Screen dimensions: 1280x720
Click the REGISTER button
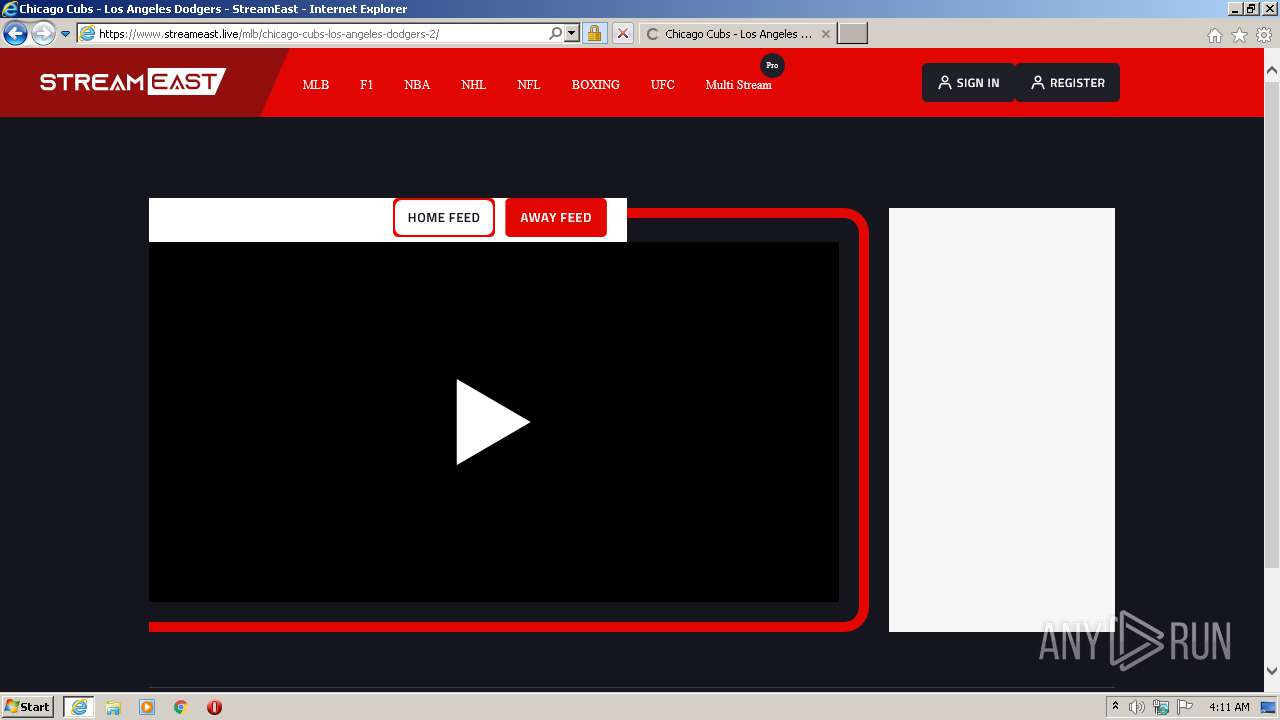(1068, 83)
